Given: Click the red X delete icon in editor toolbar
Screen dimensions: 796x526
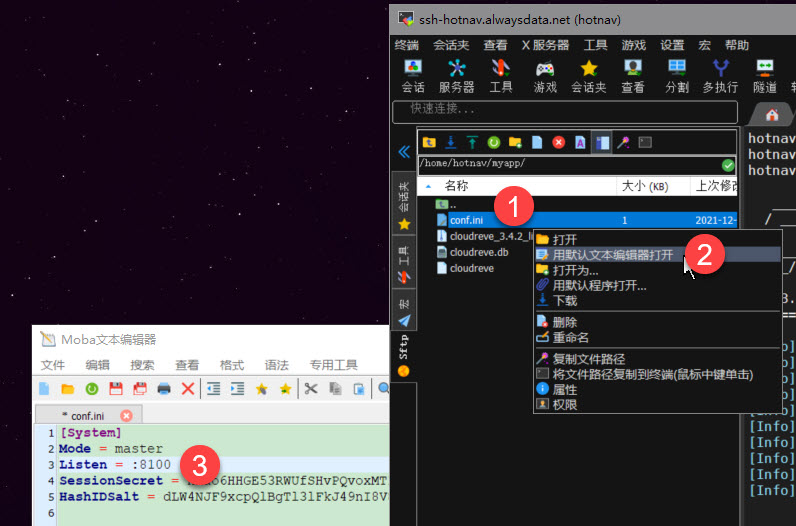Looking at the screenshot, I should (188, 389).
